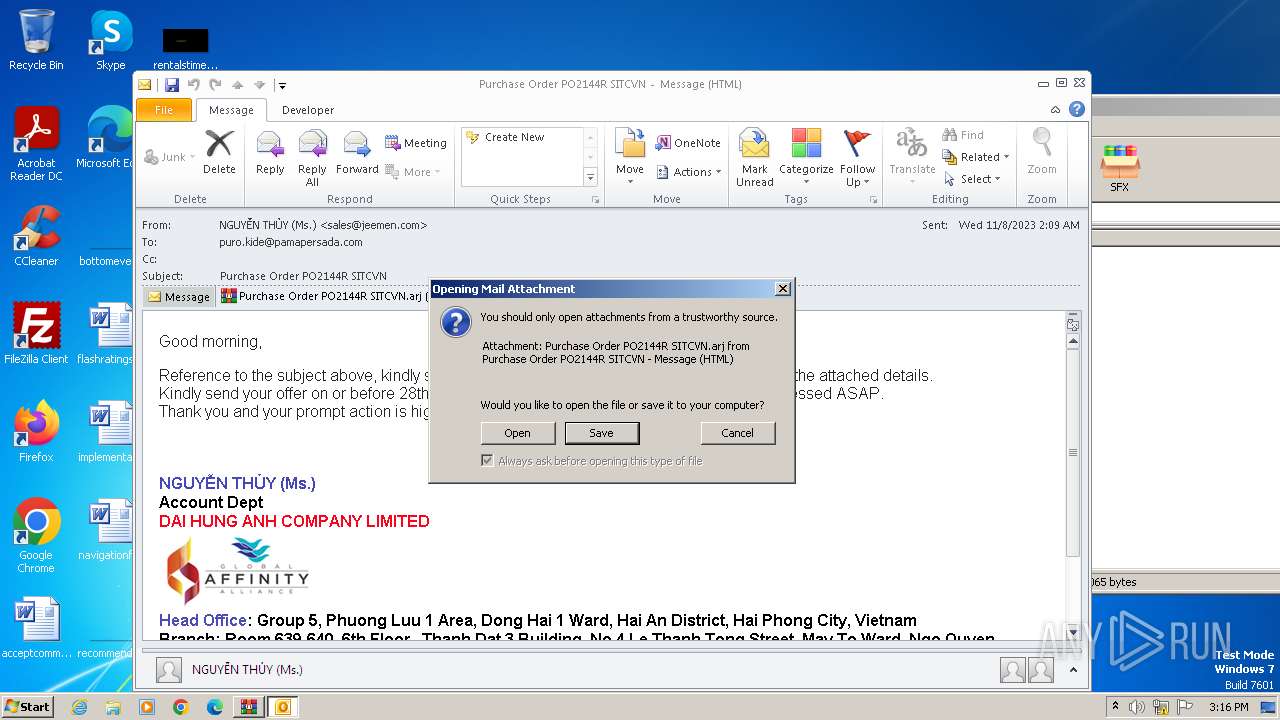Toggle Always ask before opening checkbox
This screenshot has height=720, width=1280.
tap(487, 461)
